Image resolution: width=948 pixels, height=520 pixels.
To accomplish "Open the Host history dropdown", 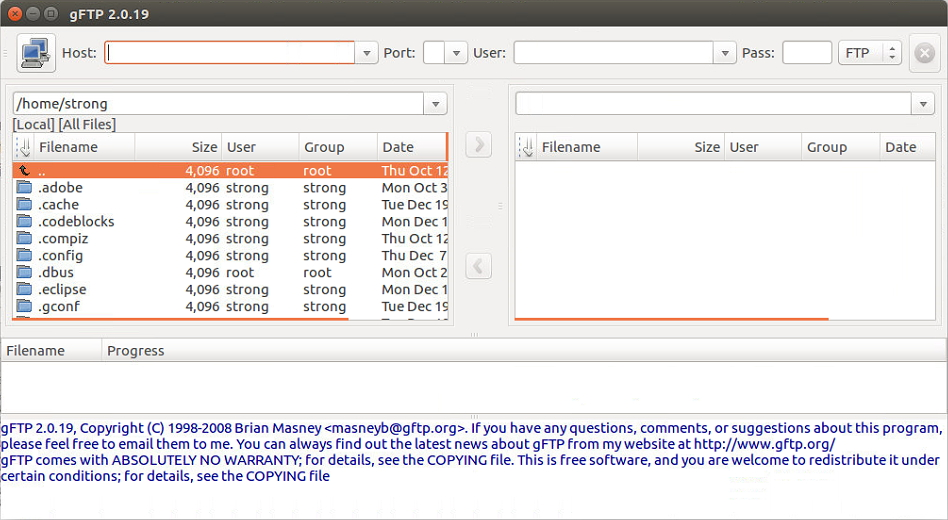I will tap(366, 53).
